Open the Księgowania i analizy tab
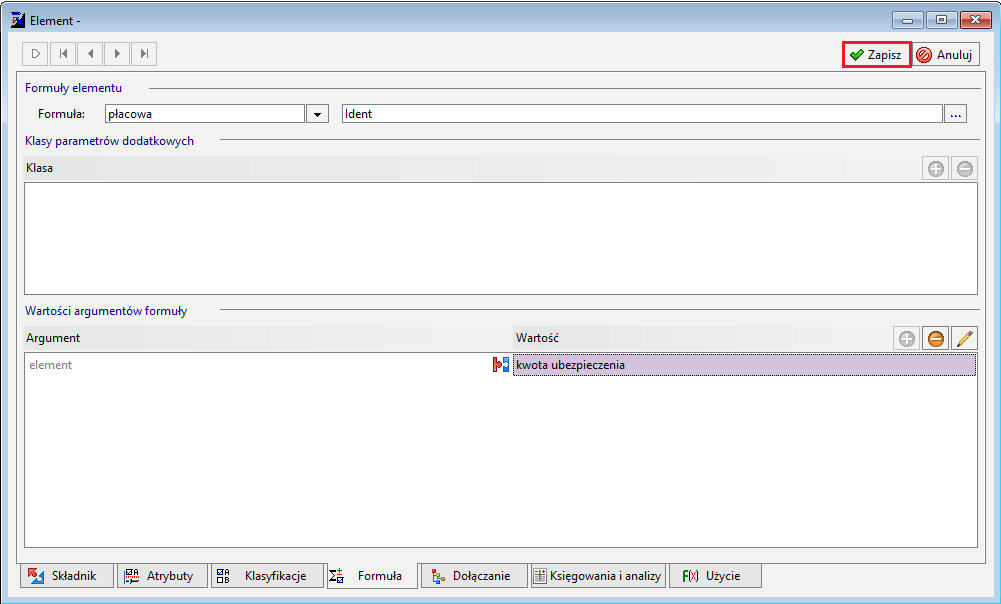 point(599,576)
